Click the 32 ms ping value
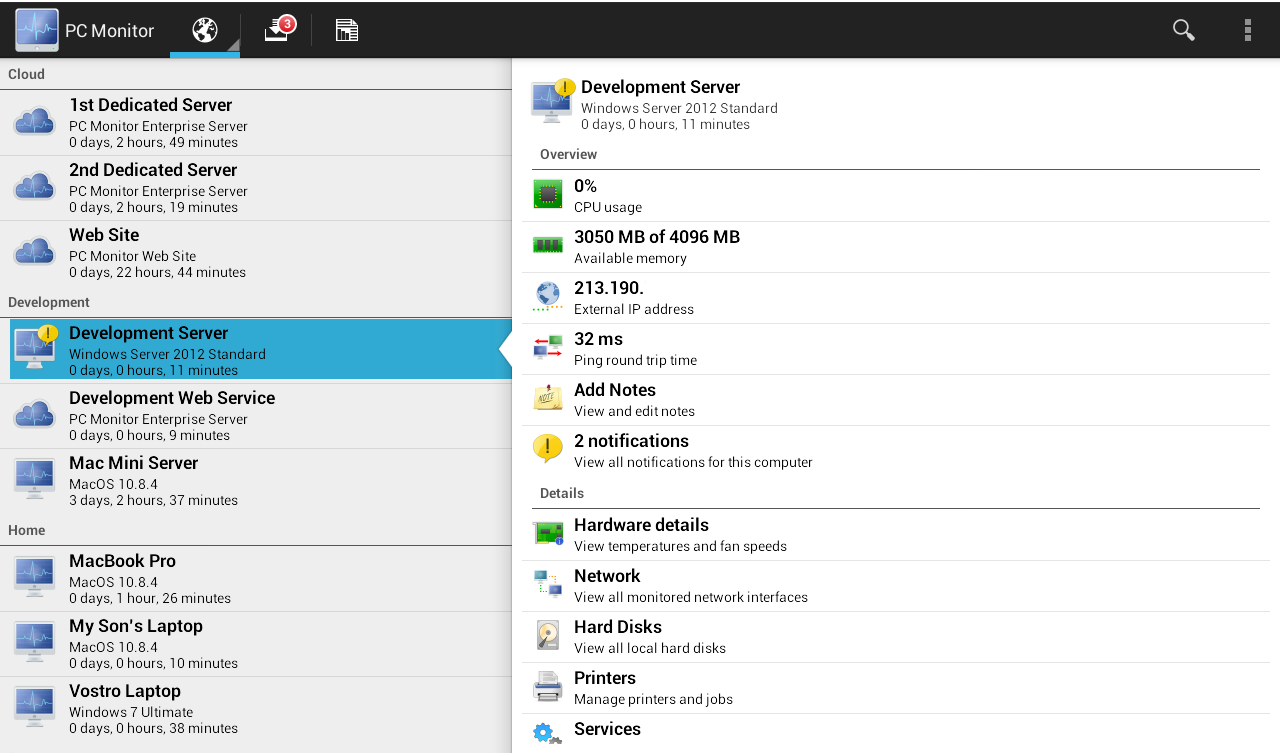 (x=598, y=339)
